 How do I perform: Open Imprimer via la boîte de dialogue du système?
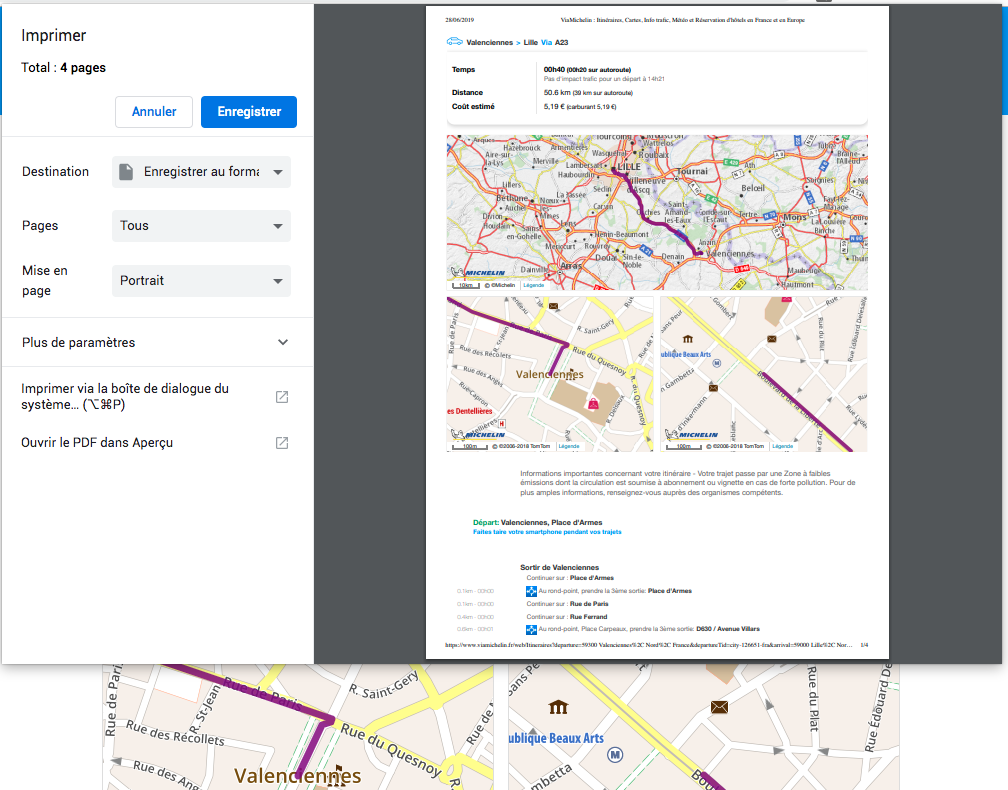click(157, 397)
